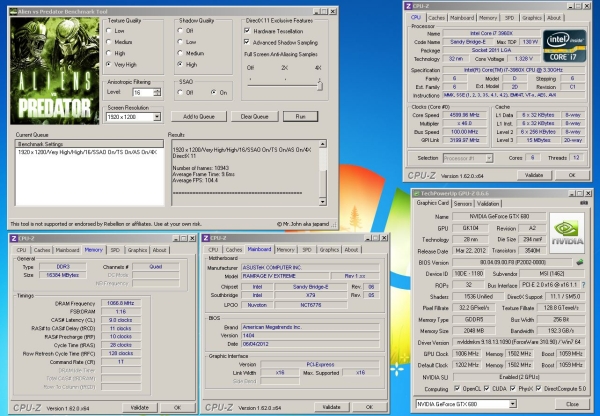Toggle Hardware Tessellation checkbox
Viewport: 600px width, 416px height.
247,31
